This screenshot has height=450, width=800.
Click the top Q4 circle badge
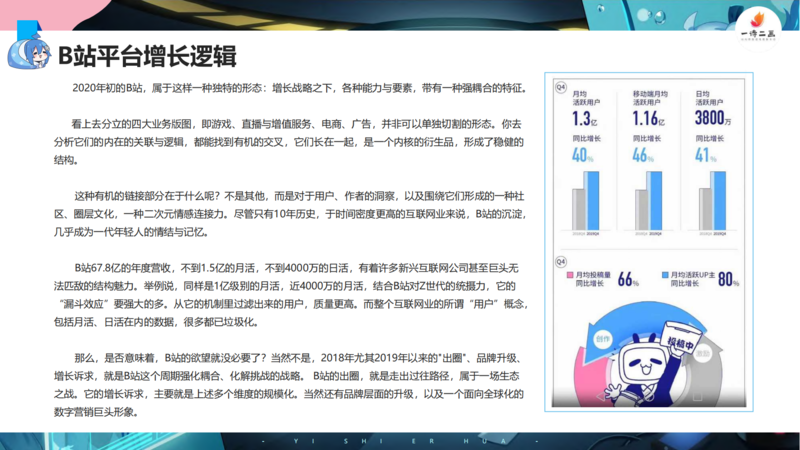[561, 86]
